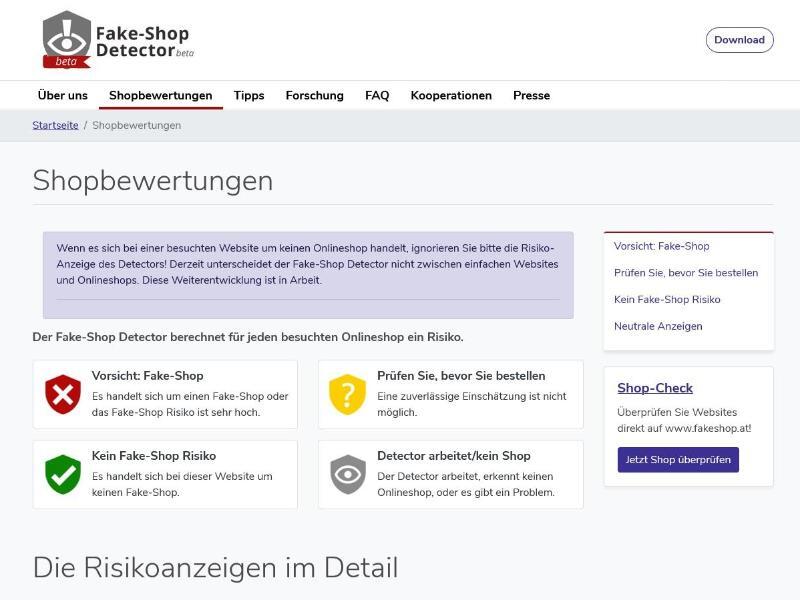Select the Kein Fake-Shop Risiko sidebar entry
Viewport: 800px width, 600px height.
click(x=666, y=299)
